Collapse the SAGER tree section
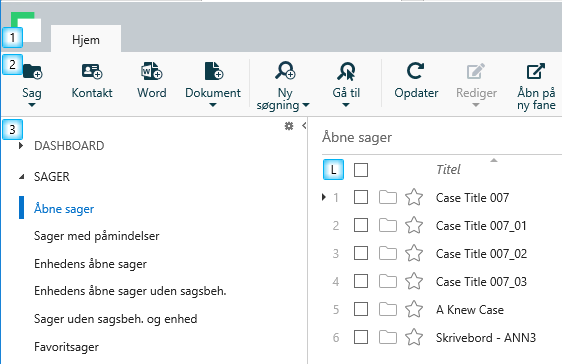Image resolution: width=562 pixels, height=364 pixels. click(22, 177)
